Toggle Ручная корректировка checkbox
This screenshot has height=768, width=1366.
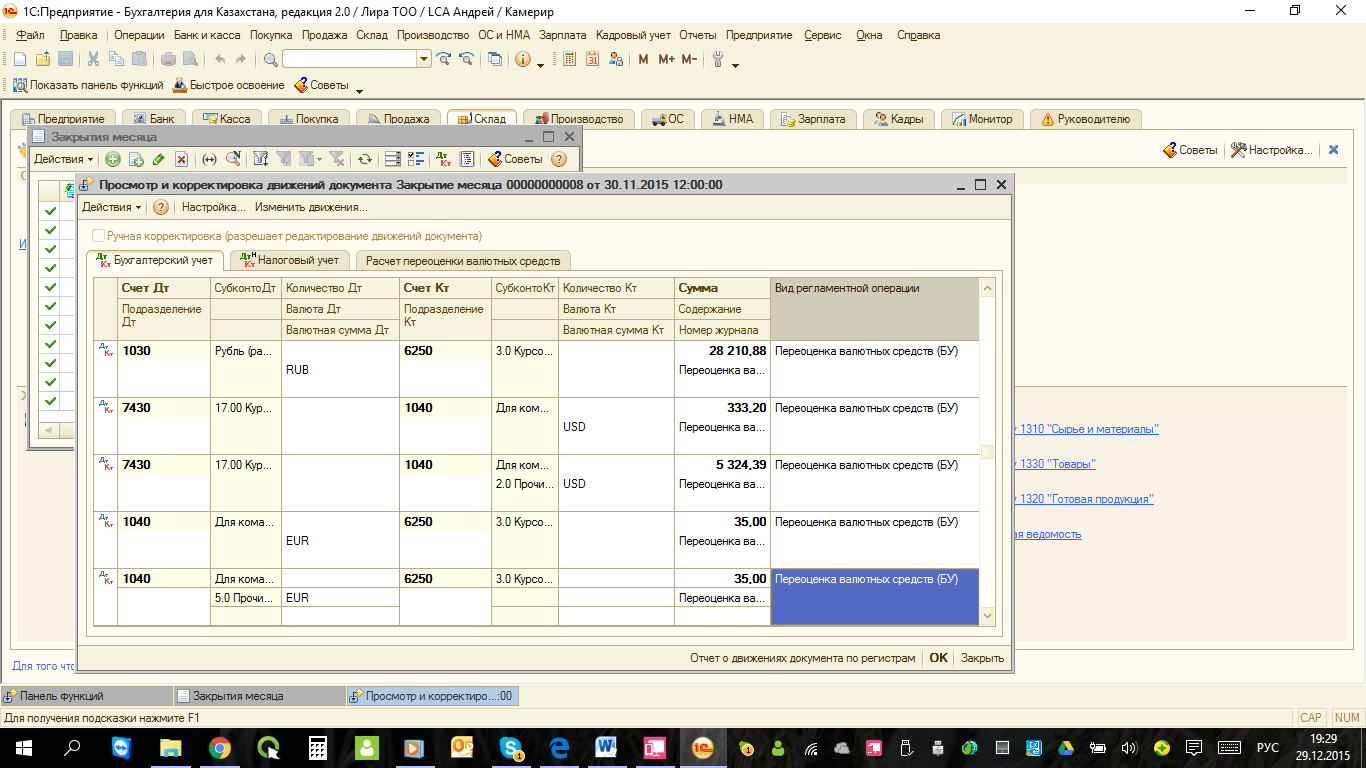pyautogui.click(x=98, y=236)
